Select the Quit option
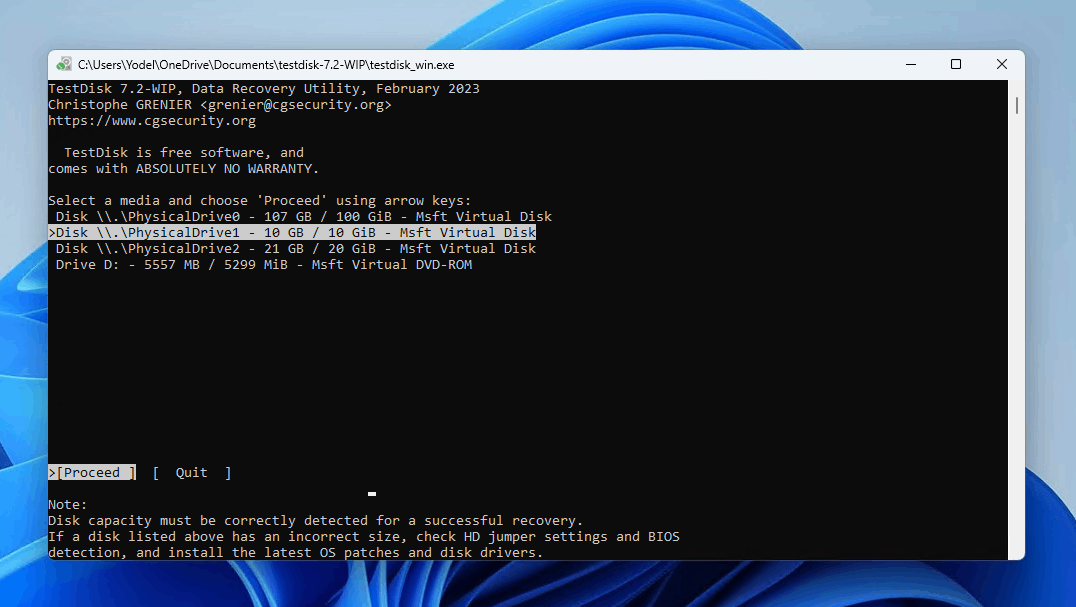This screenshot has width=1076, height=607. (191, 473)
